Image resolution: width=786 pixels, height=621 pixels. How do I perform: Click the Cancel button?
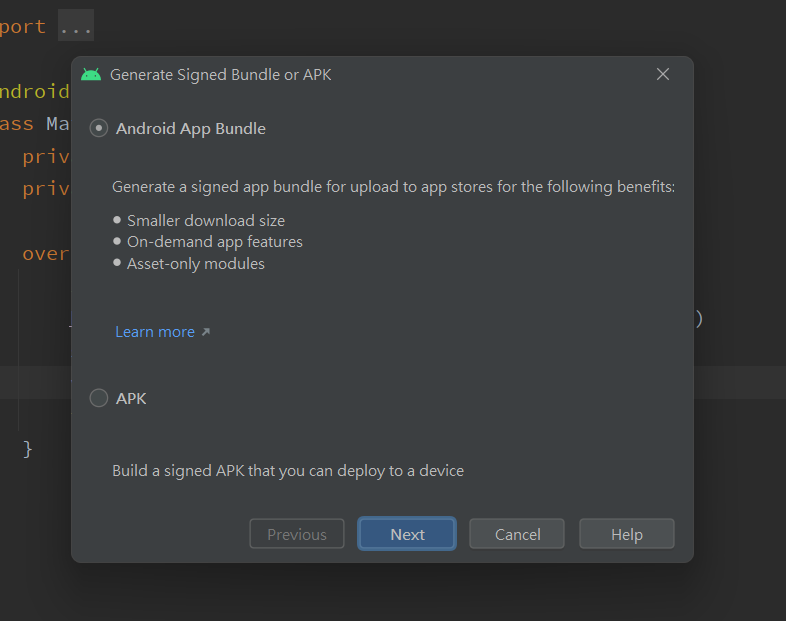pos(517,534)
